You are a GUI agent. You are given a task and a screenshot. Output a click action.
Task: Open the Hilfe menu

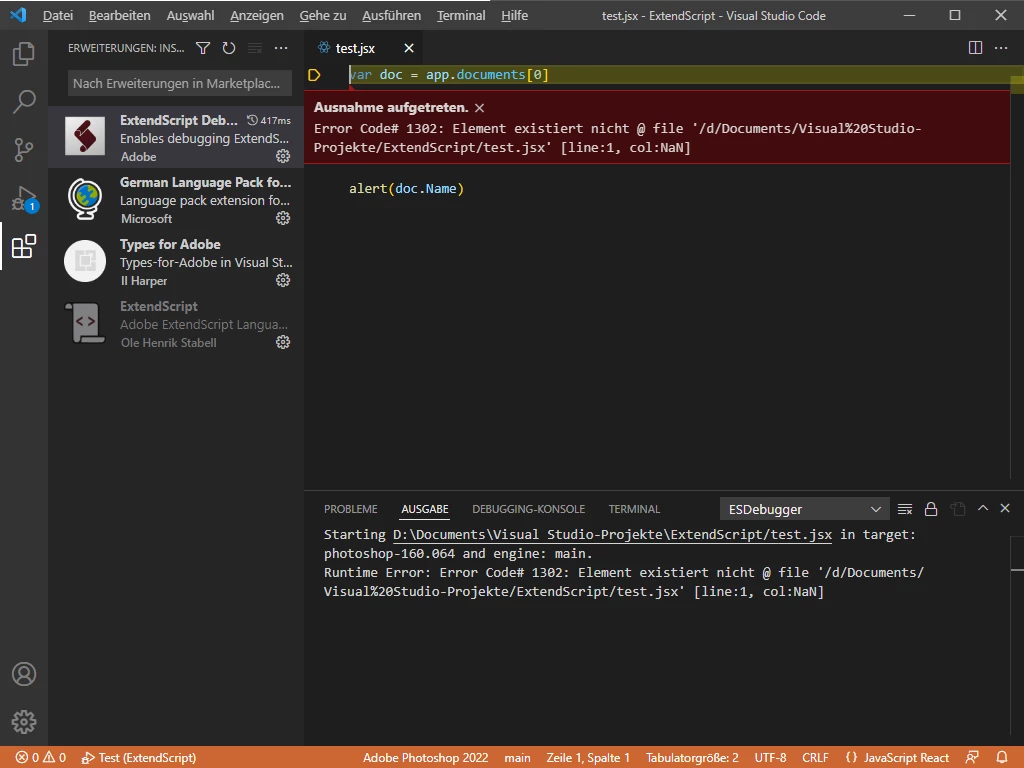[x=515, y=16]
